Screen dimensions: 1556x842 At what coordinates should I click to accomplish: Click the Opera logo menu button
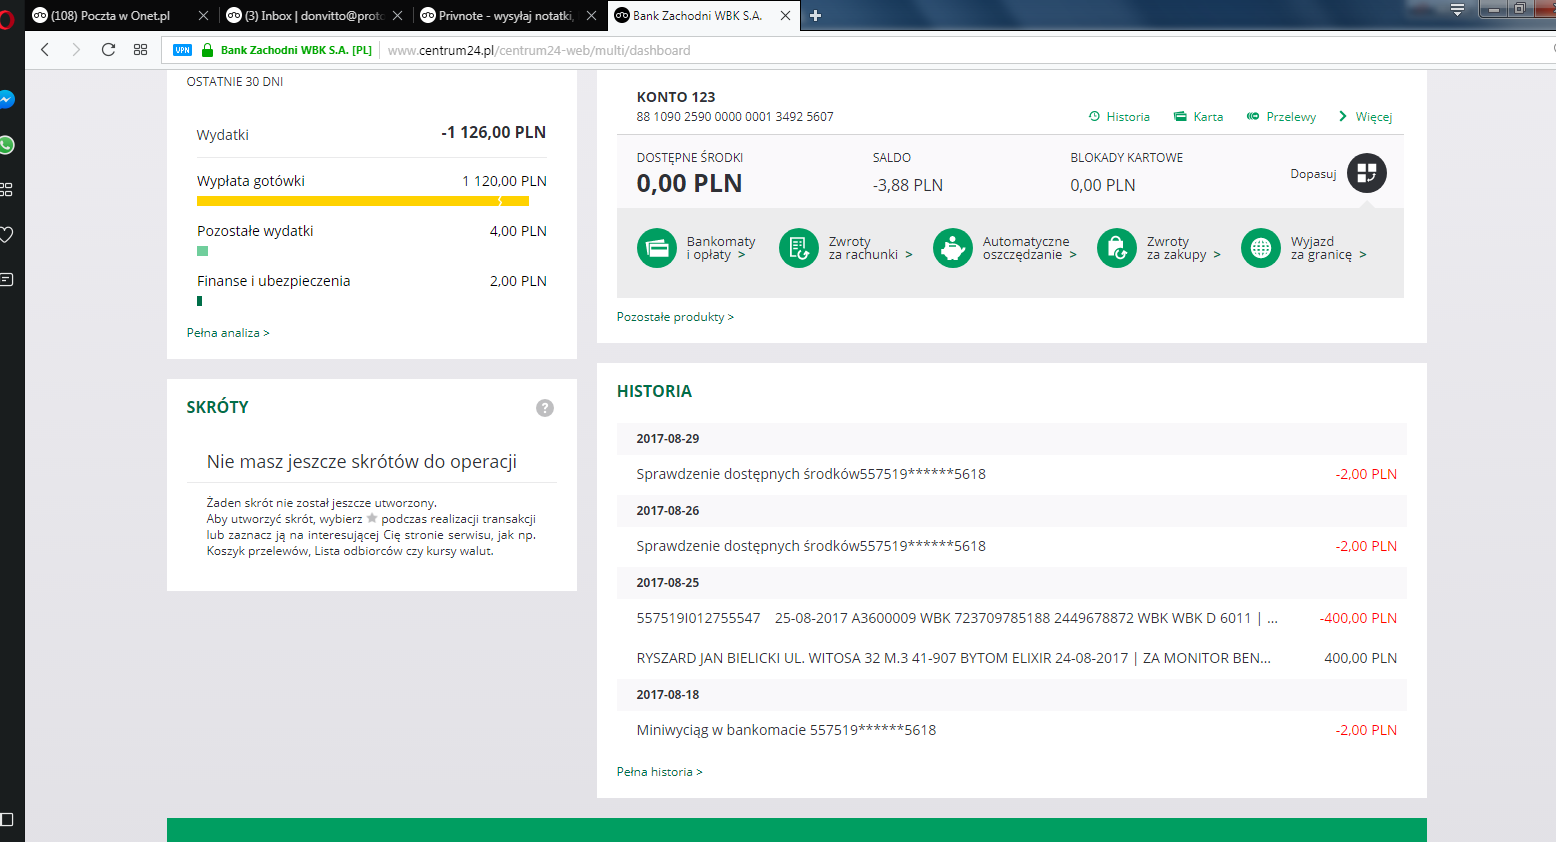pos(6,18)
